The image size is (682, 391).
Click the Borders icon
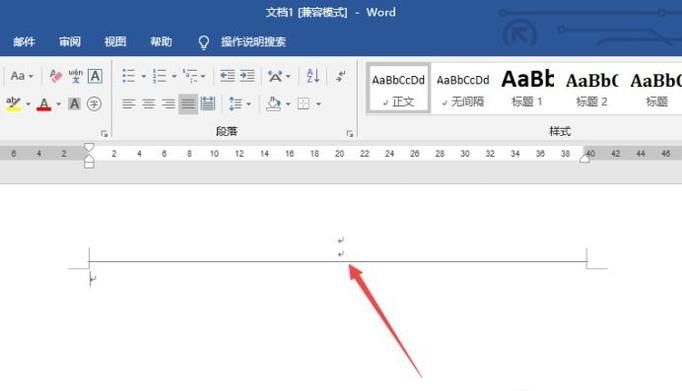[304, 104]
